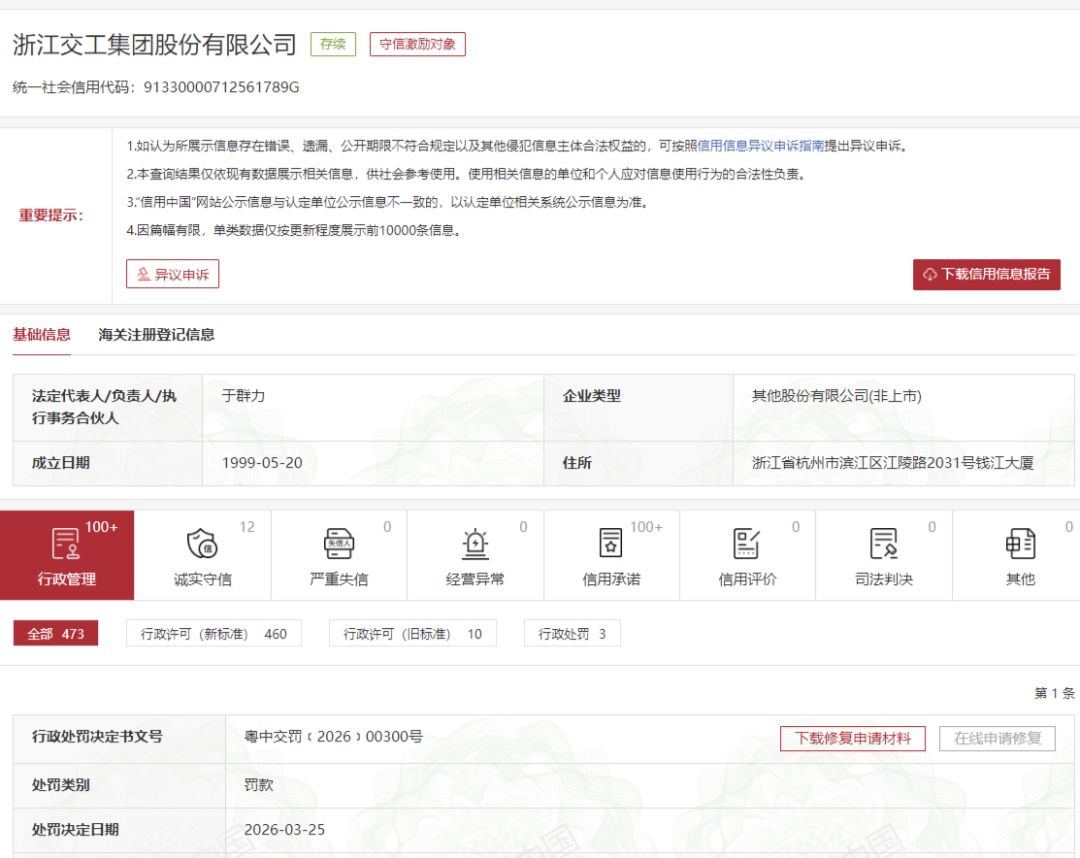Click 下载信用信息报告 button
This screenshot has height=858, width=1080.
point(986,274)
